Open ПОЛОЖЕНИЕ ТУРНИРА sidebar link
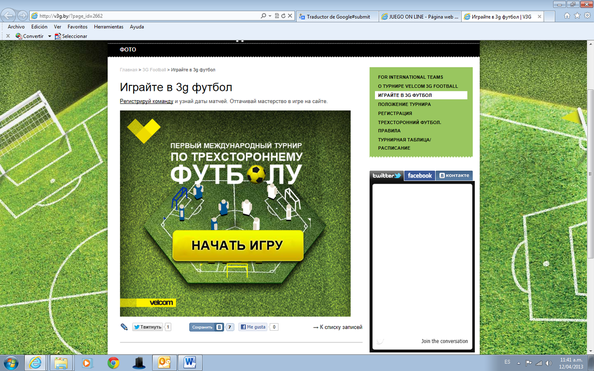The height and width of the screenshot is (371, 594). pyautogui.click(x=404, y=104)
